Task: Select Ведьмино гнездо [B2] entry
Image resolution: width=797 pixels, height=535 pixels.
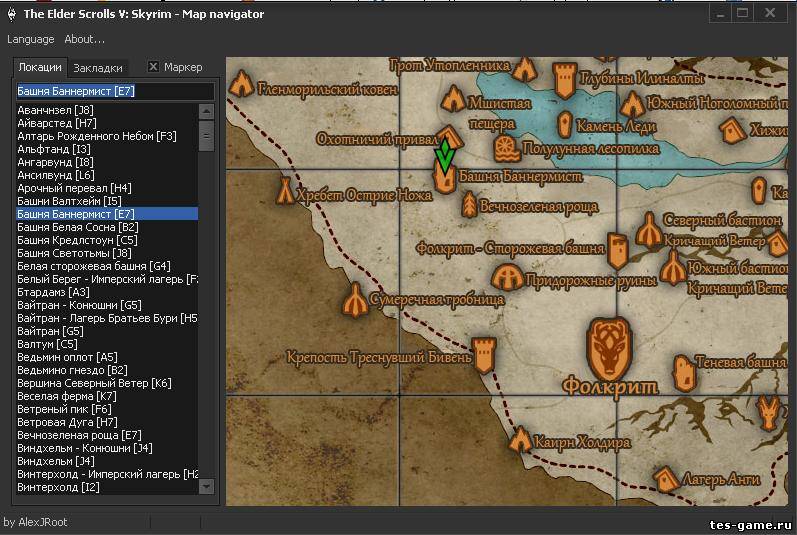Action: tap(107, 370)
